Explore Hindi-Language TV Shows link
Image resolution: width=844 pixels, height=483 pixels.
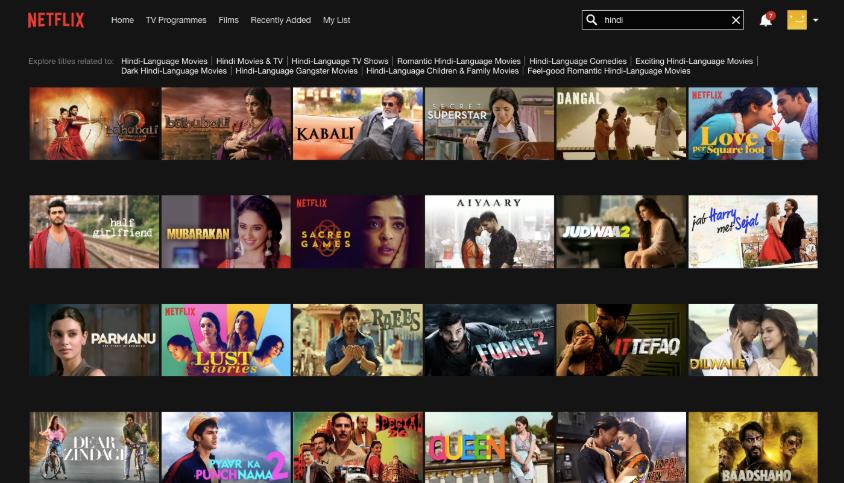(x=340, y=61)
